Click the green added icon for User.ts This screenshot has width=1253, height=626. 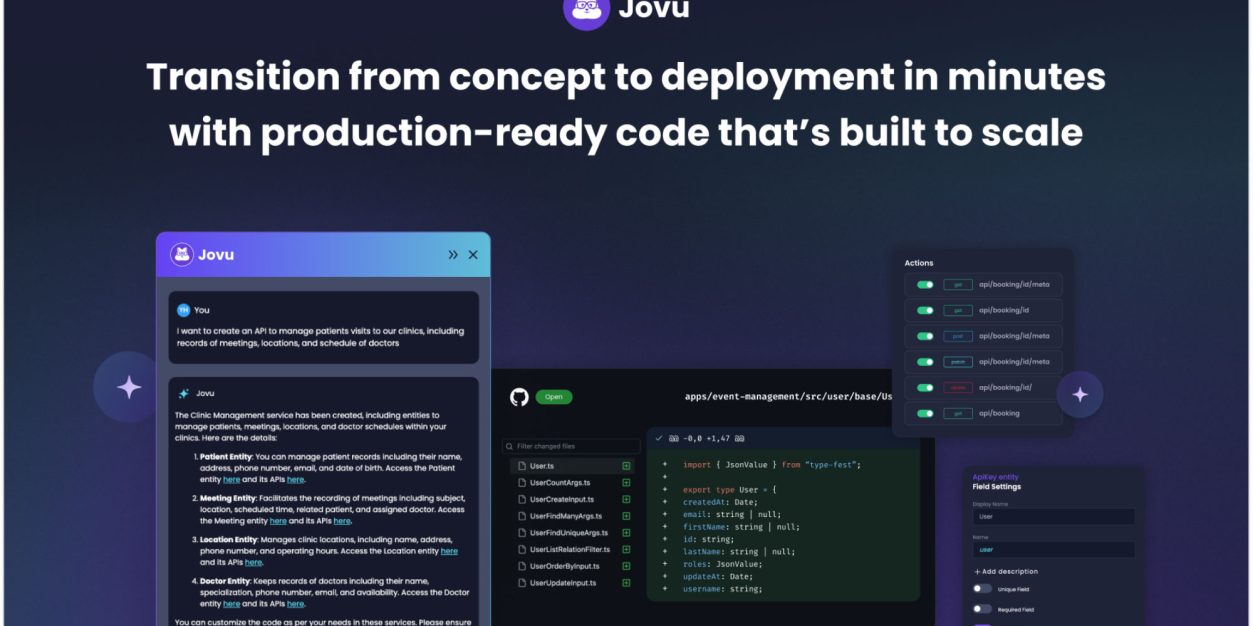[627, 466]
